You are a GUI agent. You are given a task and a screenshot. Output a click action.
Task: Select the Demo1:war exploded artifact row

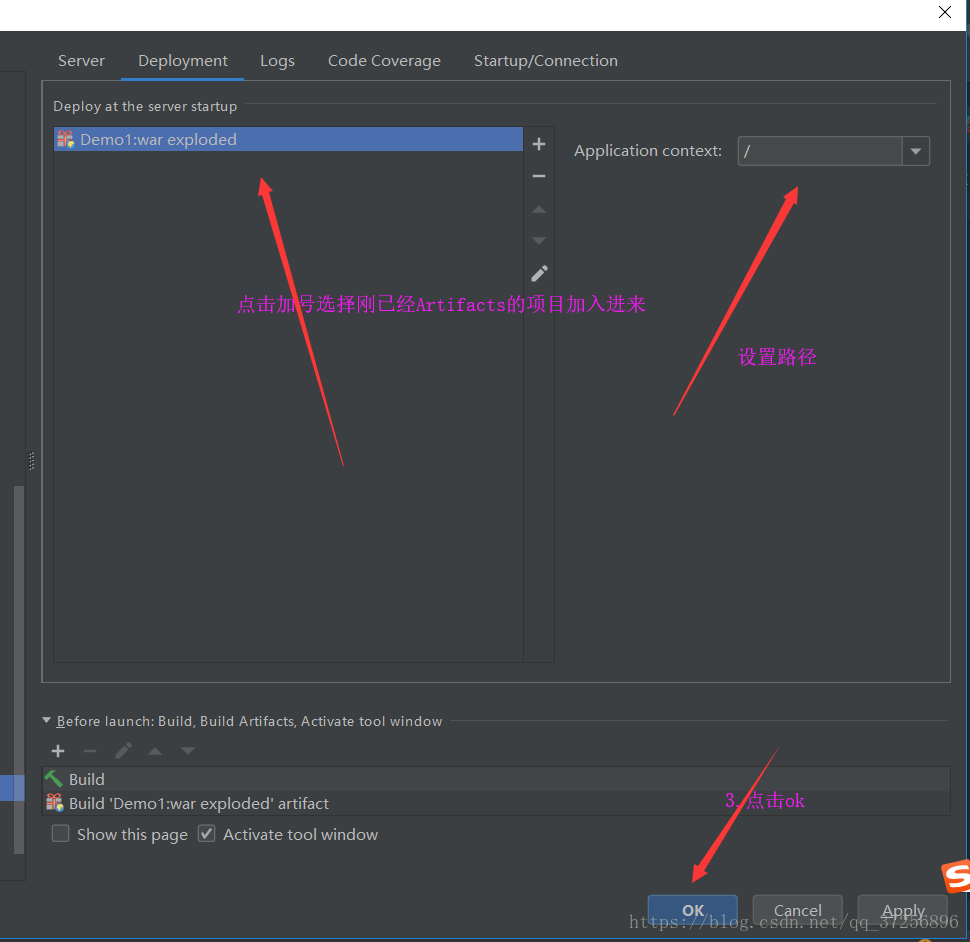pos(288,139)
